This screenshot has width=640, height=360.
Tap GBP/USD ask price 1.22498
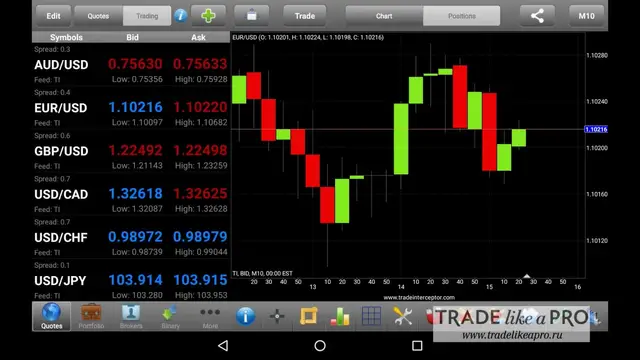200,151
